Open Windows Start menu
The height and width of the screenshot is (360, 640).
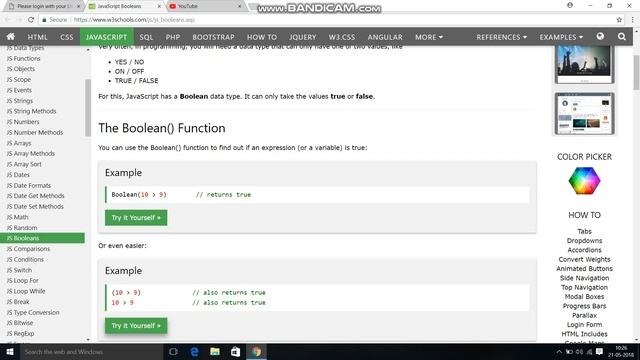[10, 351]
